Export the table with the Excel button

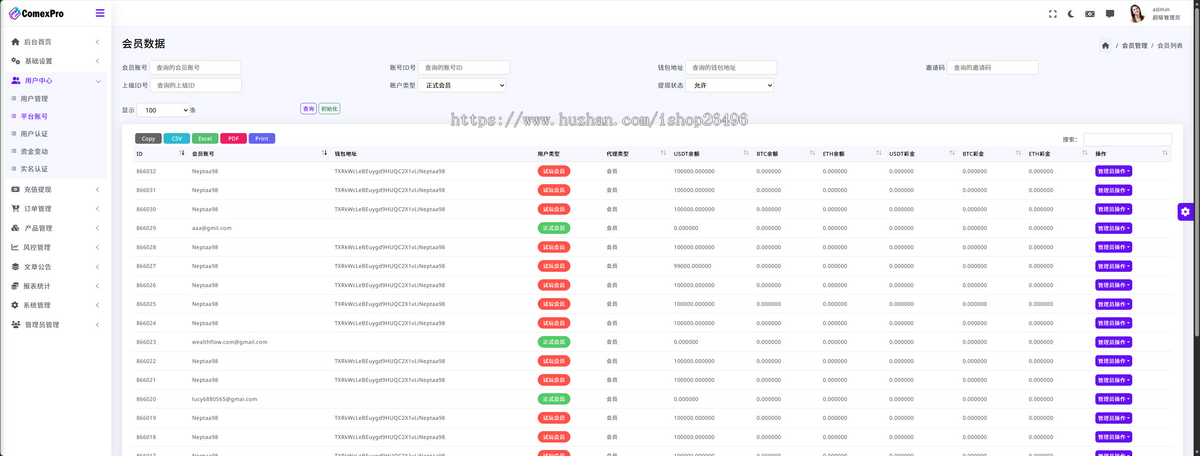(x=204, y=138)
